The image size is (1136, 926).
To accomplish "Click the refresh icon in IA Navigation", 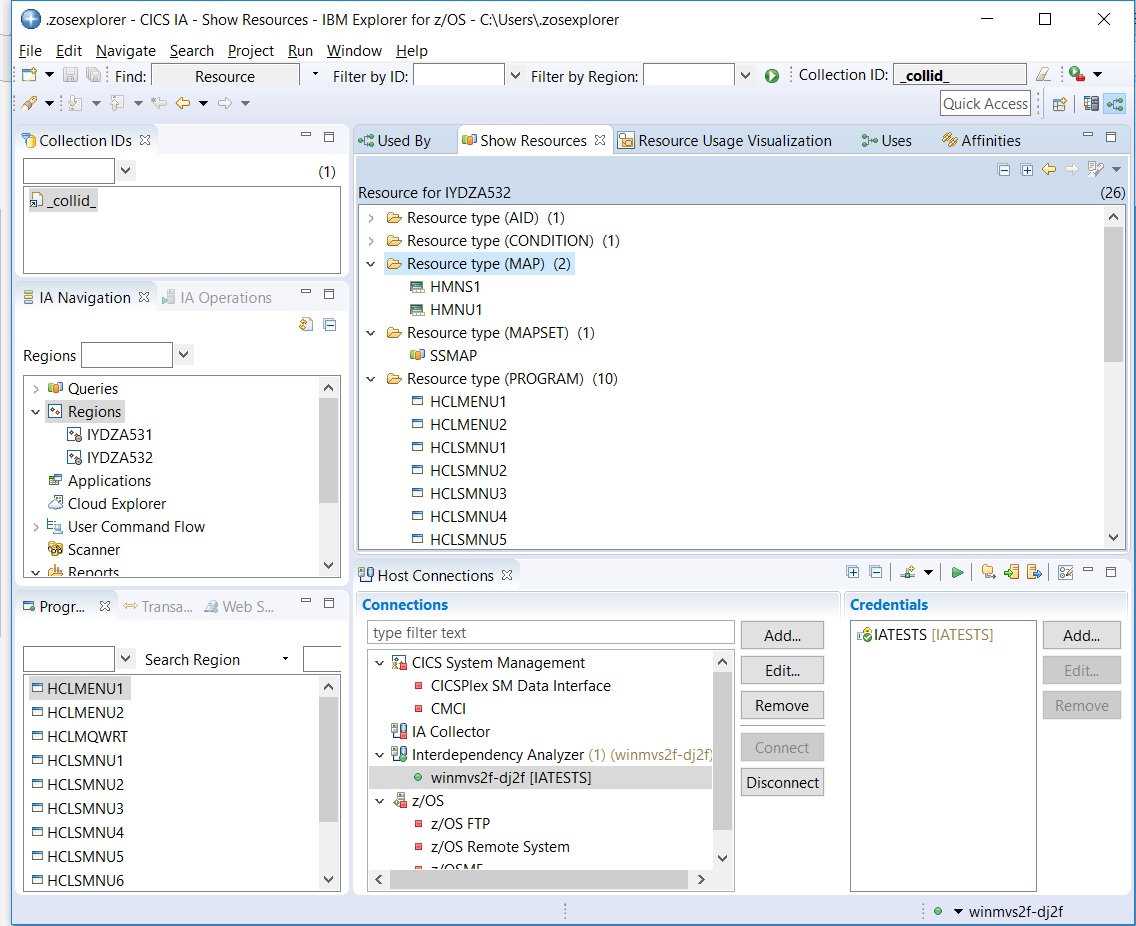I will [306, 324].
